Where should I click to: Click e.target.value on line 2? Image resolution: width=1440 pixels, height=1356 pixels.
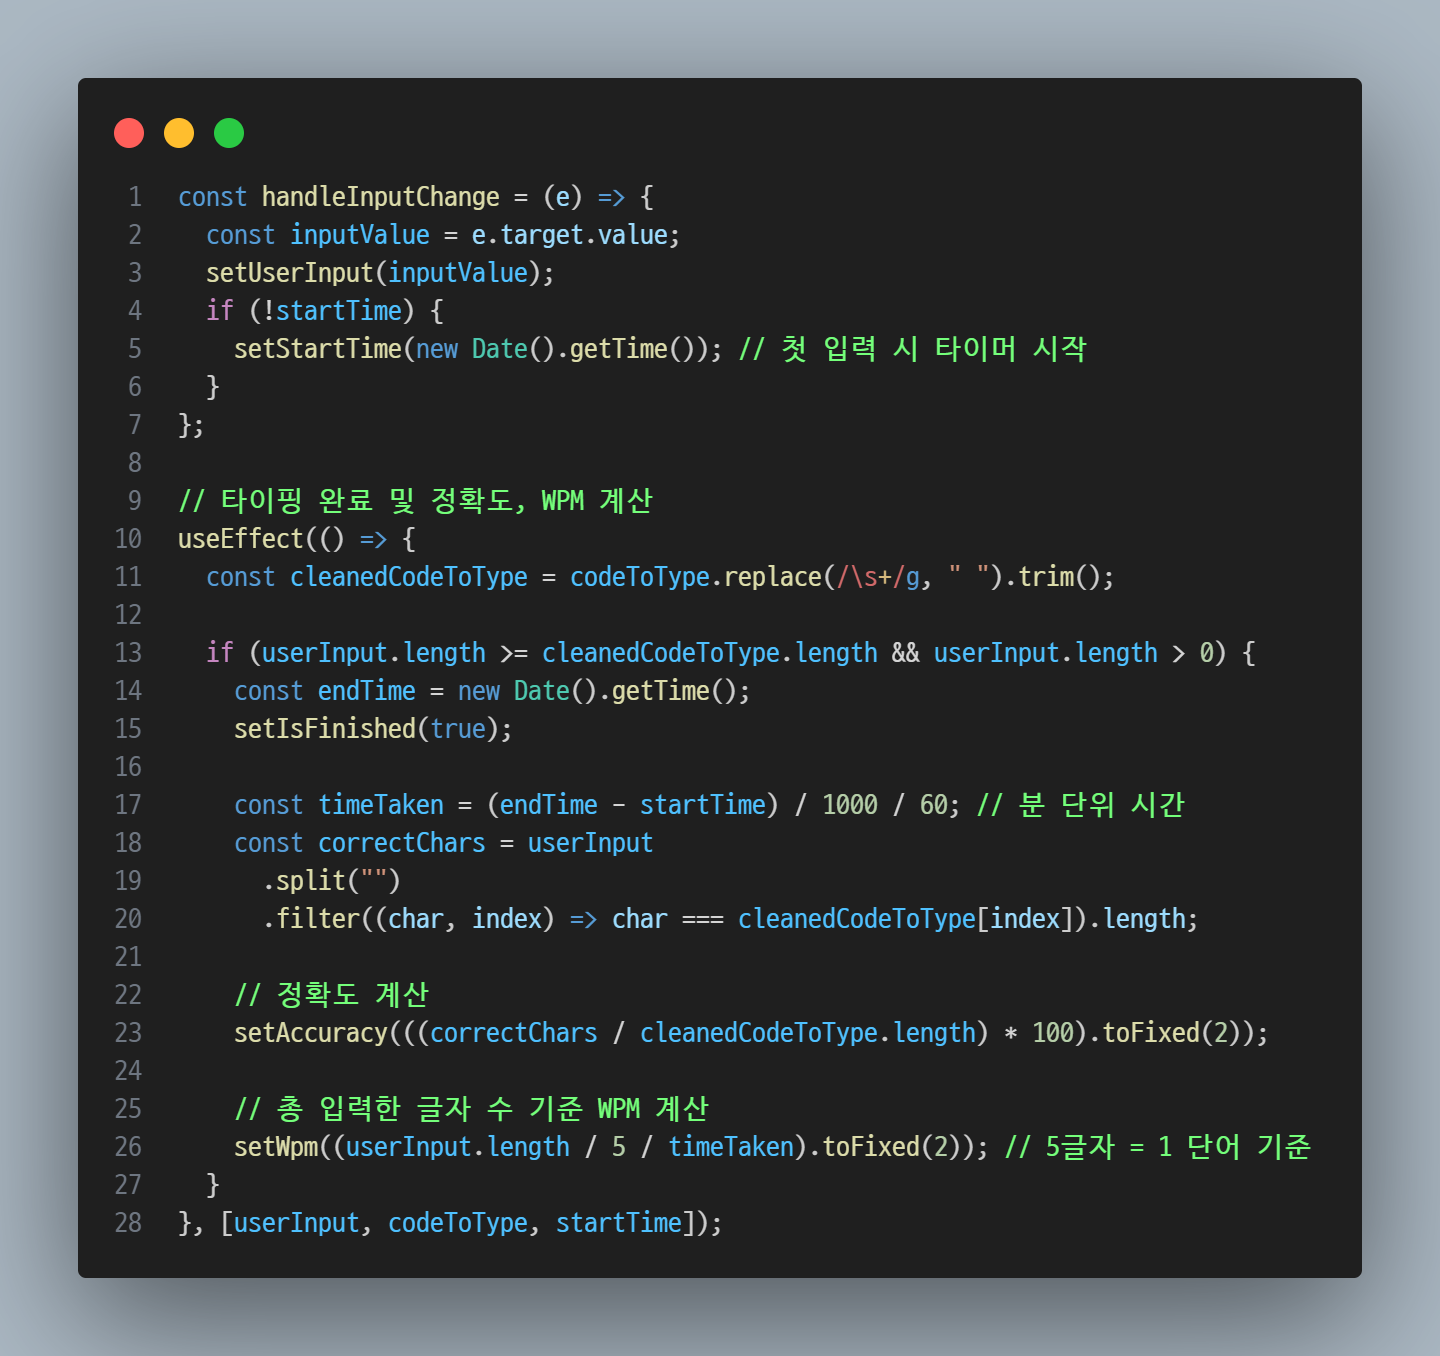pos(570,235)
